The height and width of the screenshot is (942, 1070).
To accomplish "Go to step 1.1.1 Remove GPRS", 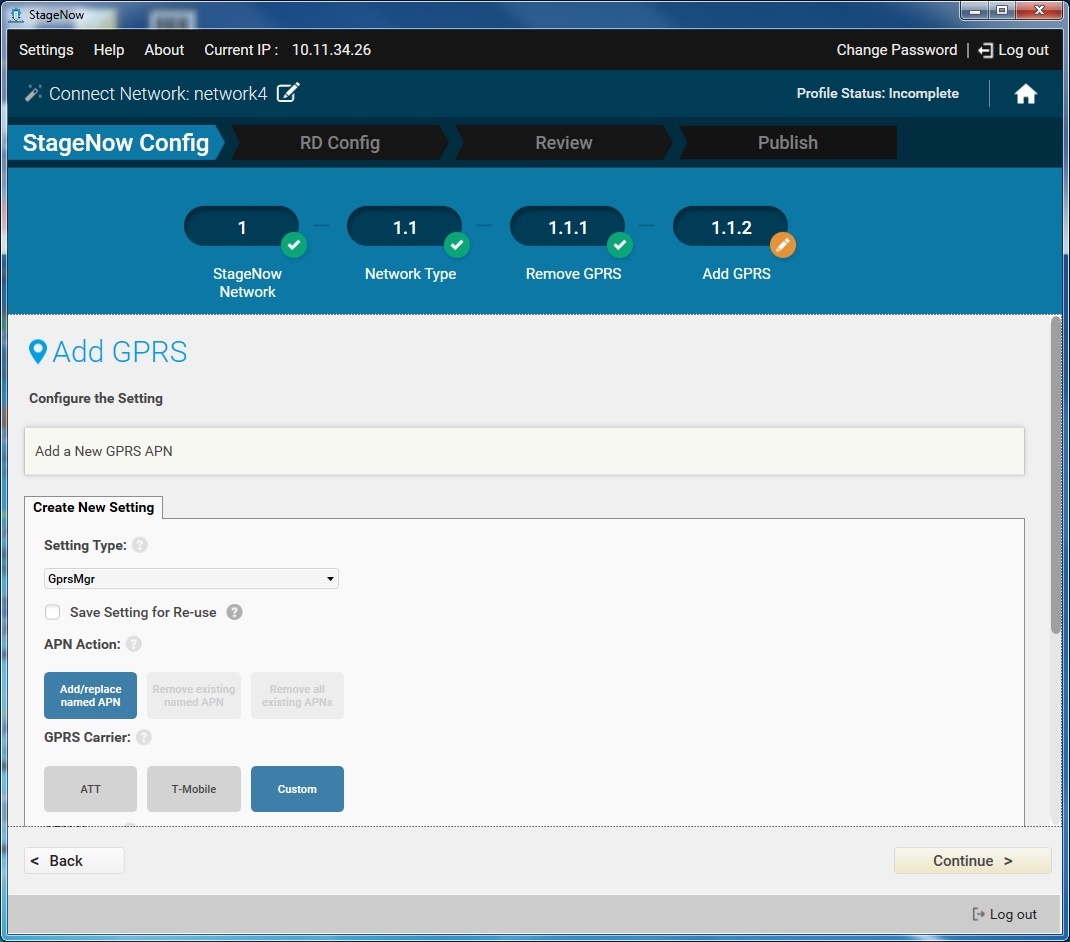I will point(567,227).
